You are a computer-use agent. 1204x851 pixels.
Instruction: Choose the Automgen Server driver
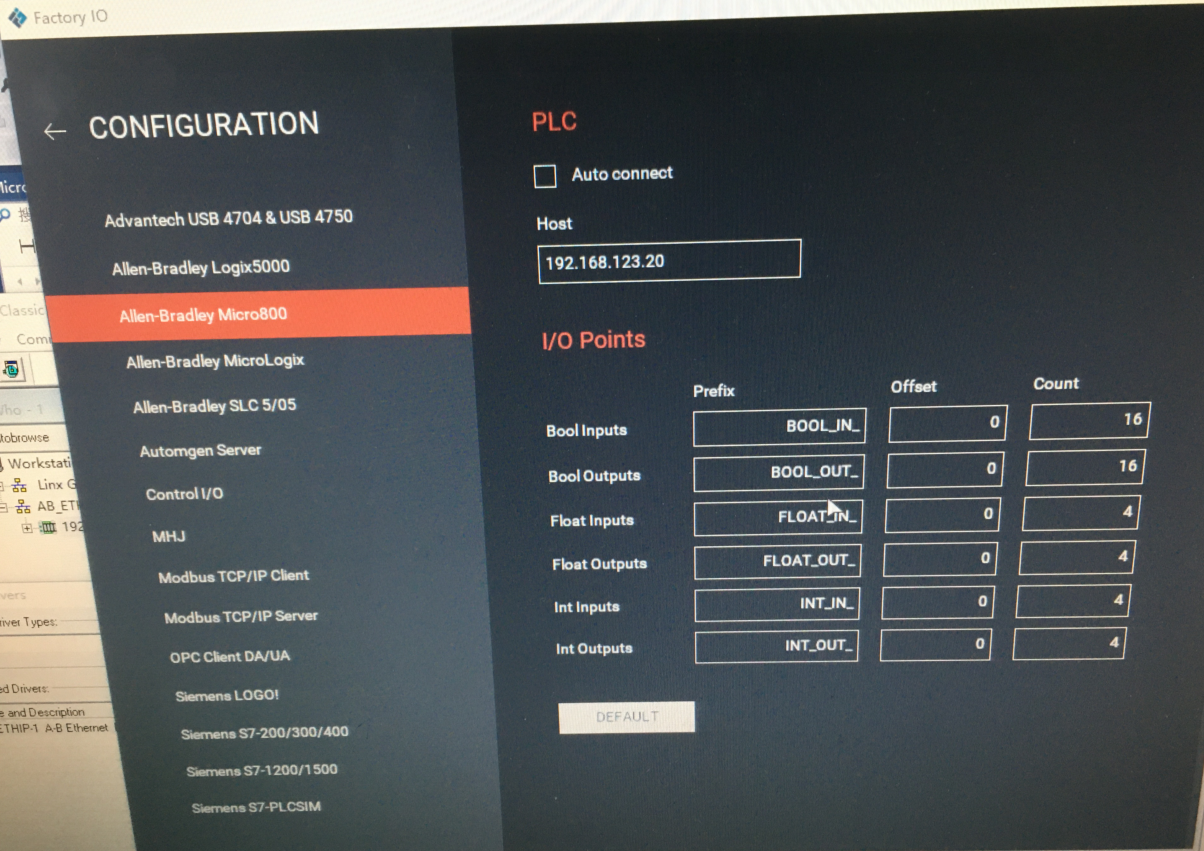[200, 451]
